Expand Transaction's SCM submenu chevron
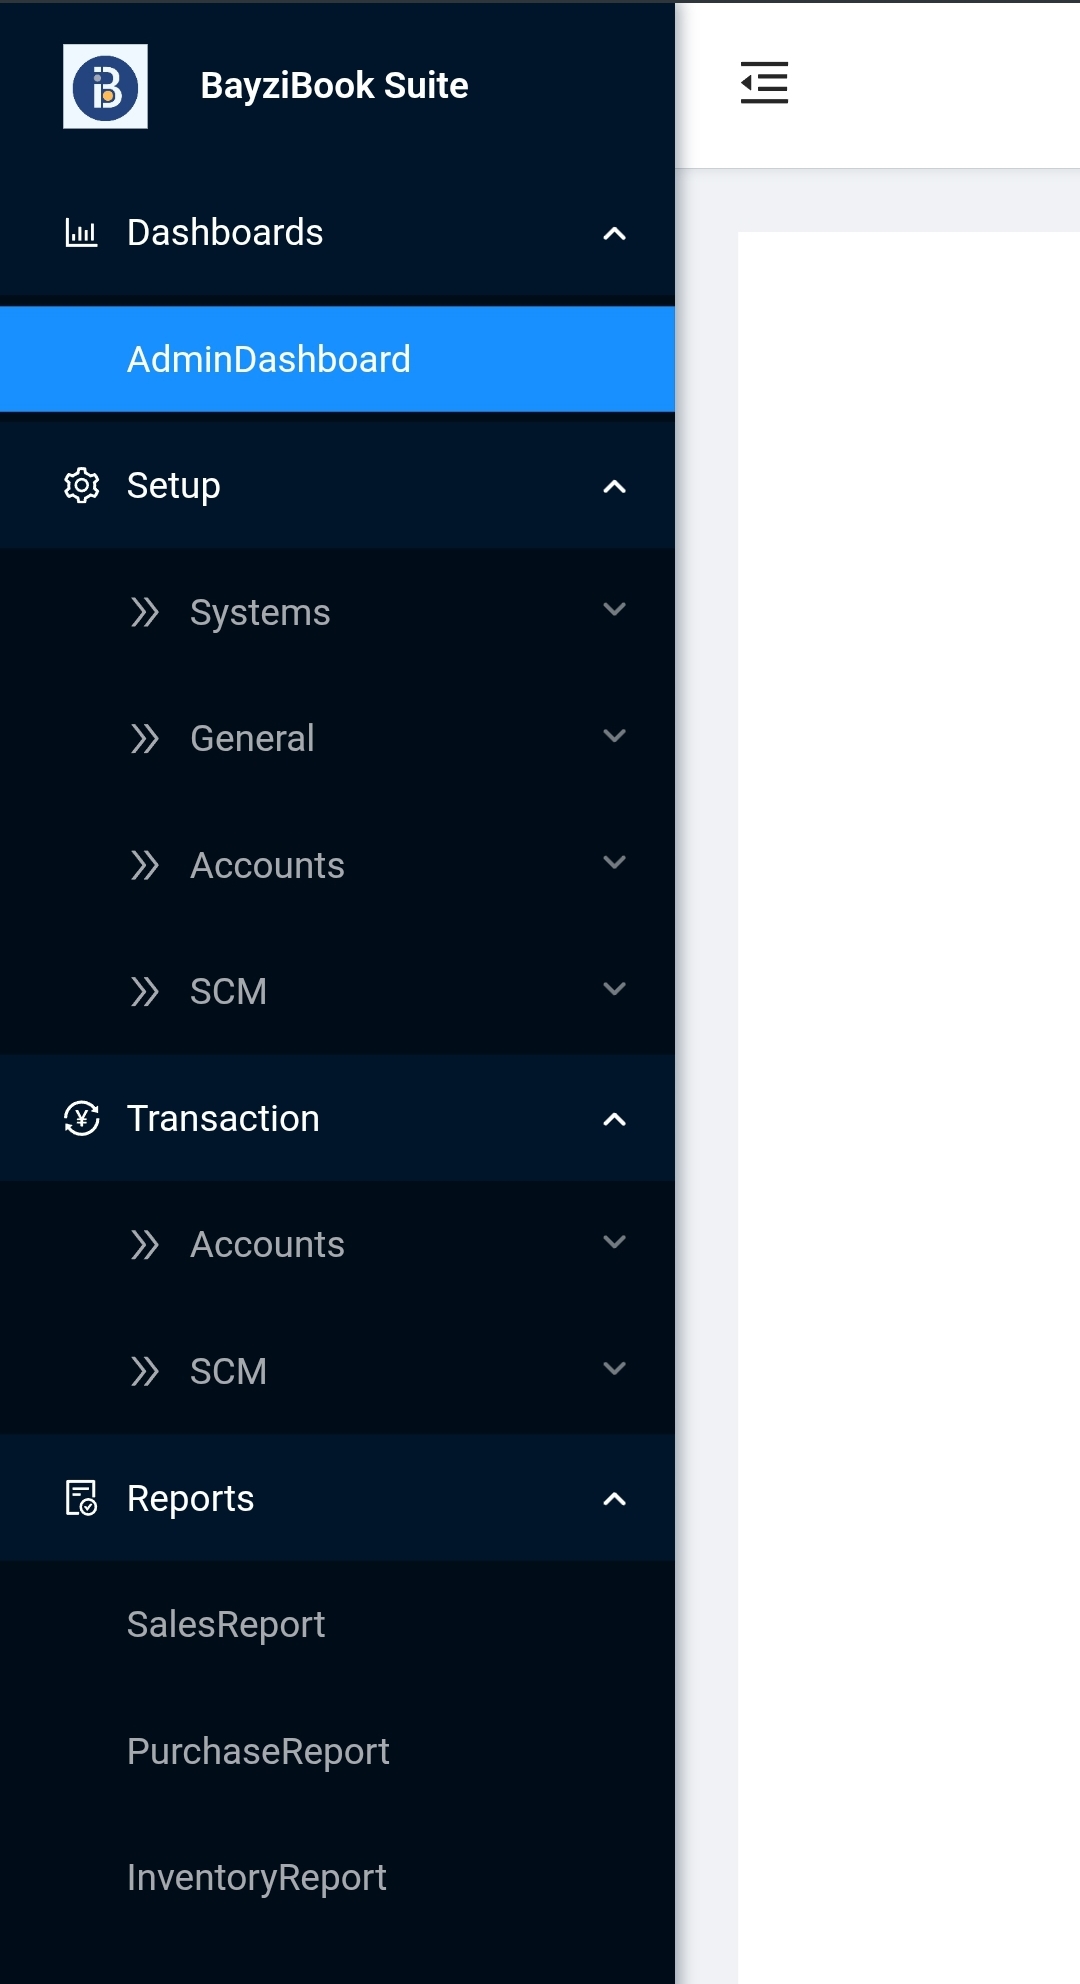1080x1984 pixels. coord(614,1369)
